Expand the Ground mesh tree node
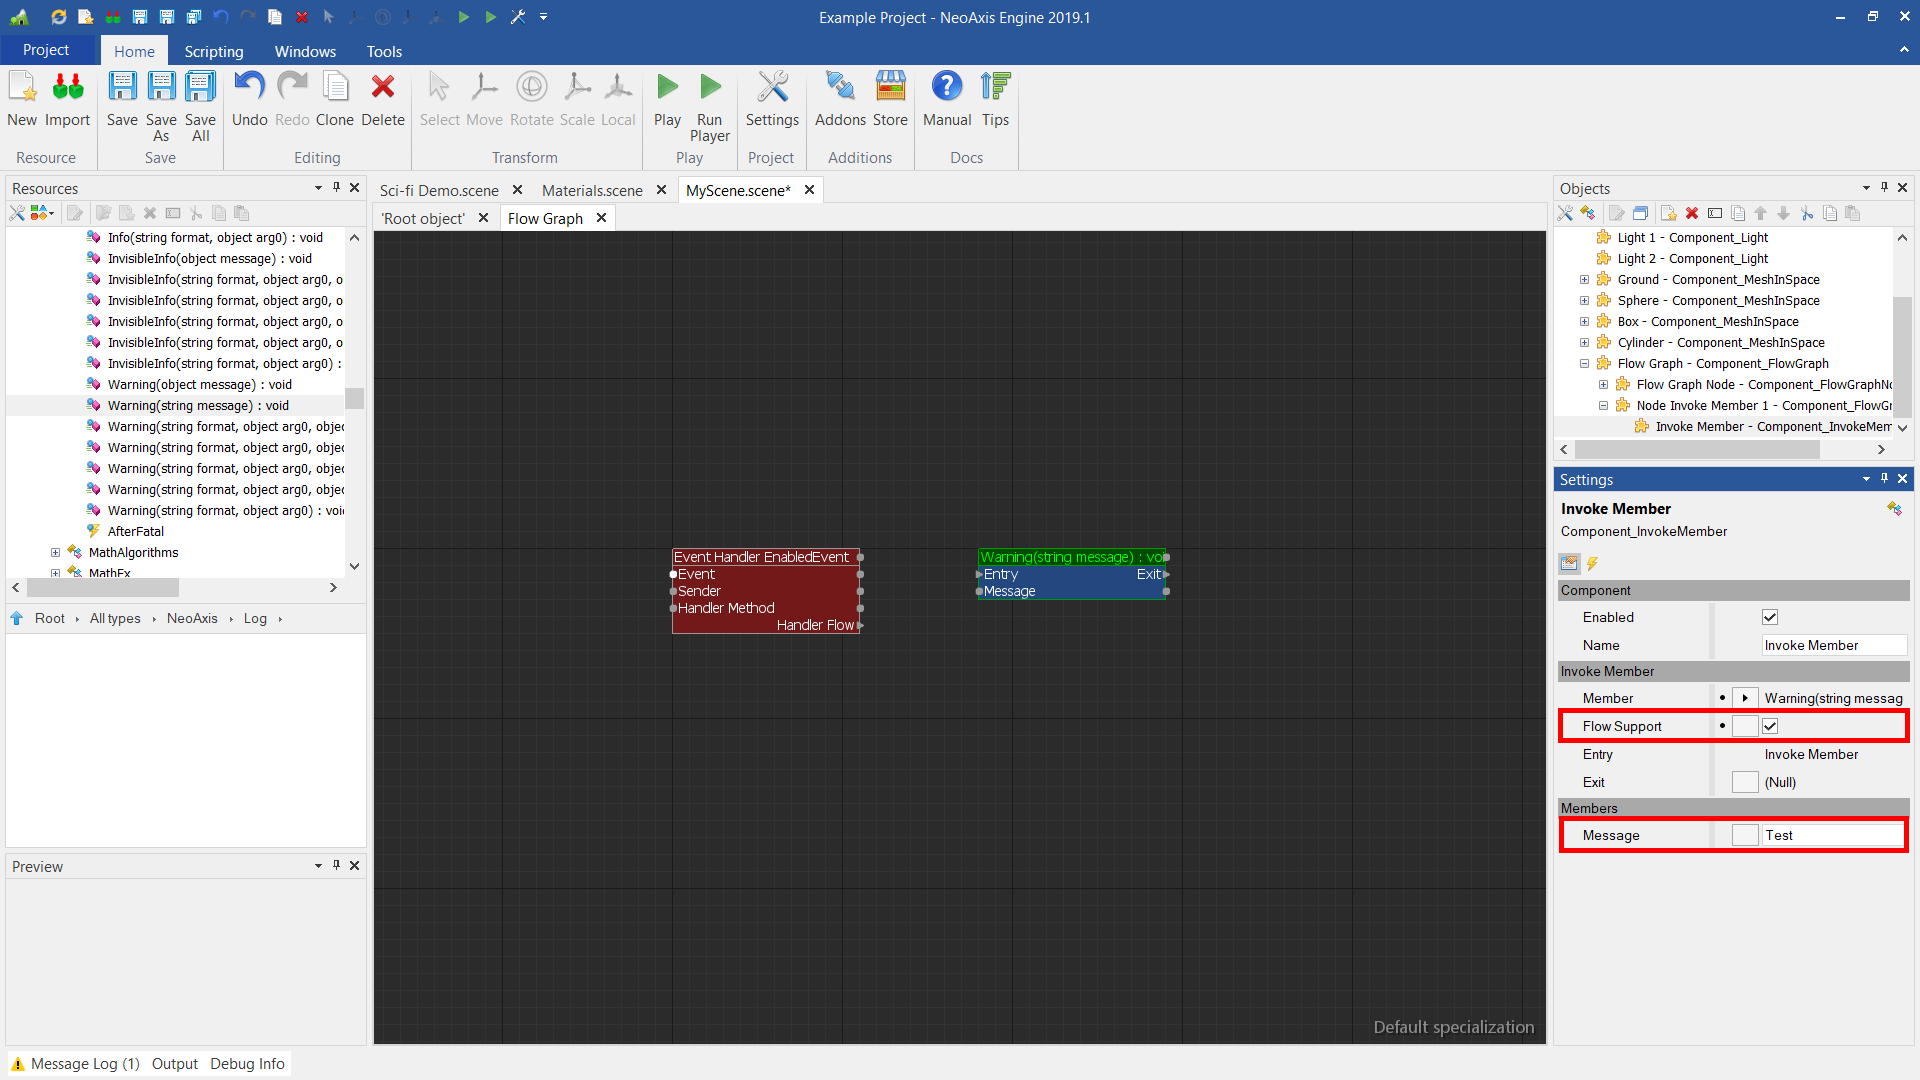This screenshot has height=1080, width=1920. 1584,280
